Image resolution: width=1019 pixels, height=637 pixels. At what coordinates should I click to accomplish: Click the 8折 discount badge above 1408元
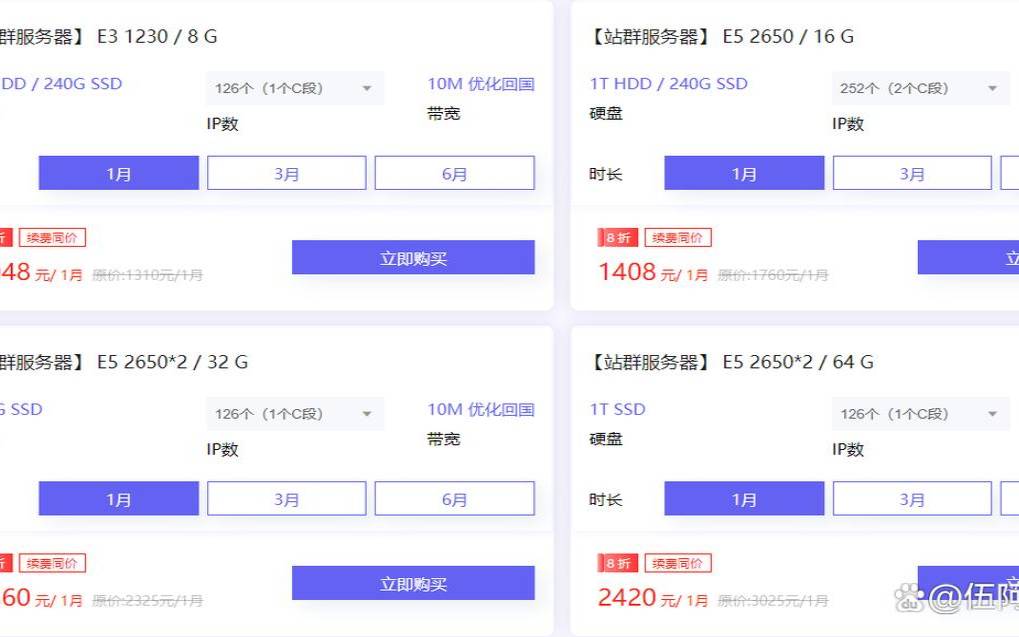(x=617, y=238)
